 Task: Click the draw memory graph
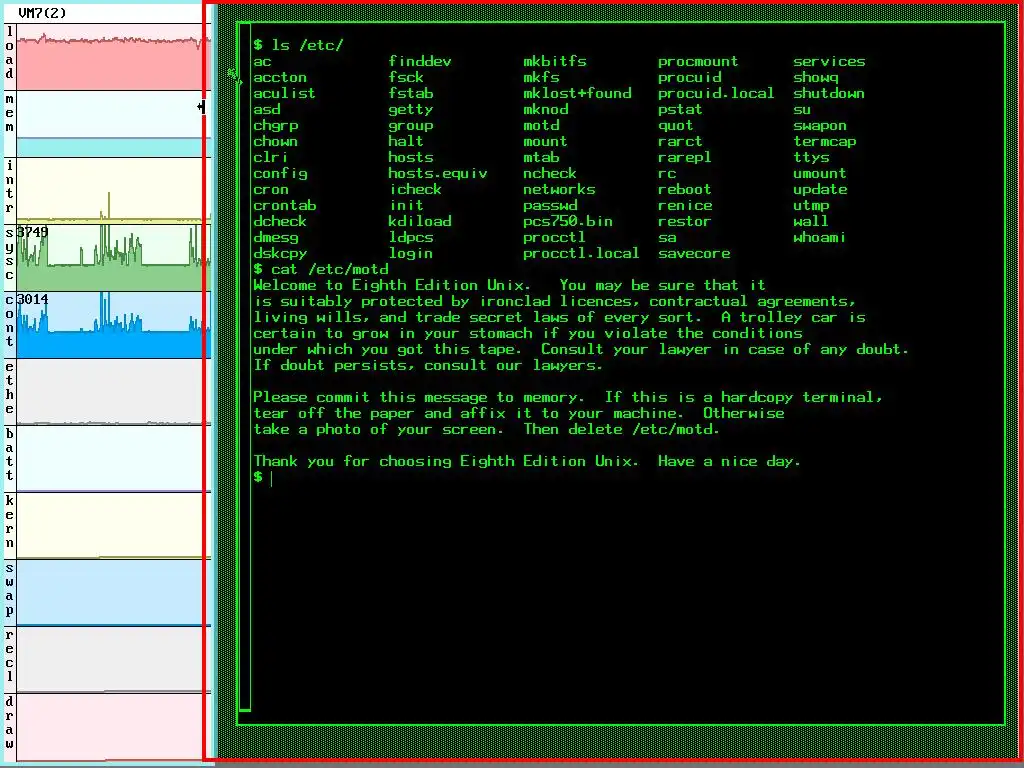(x=113, y=726)
